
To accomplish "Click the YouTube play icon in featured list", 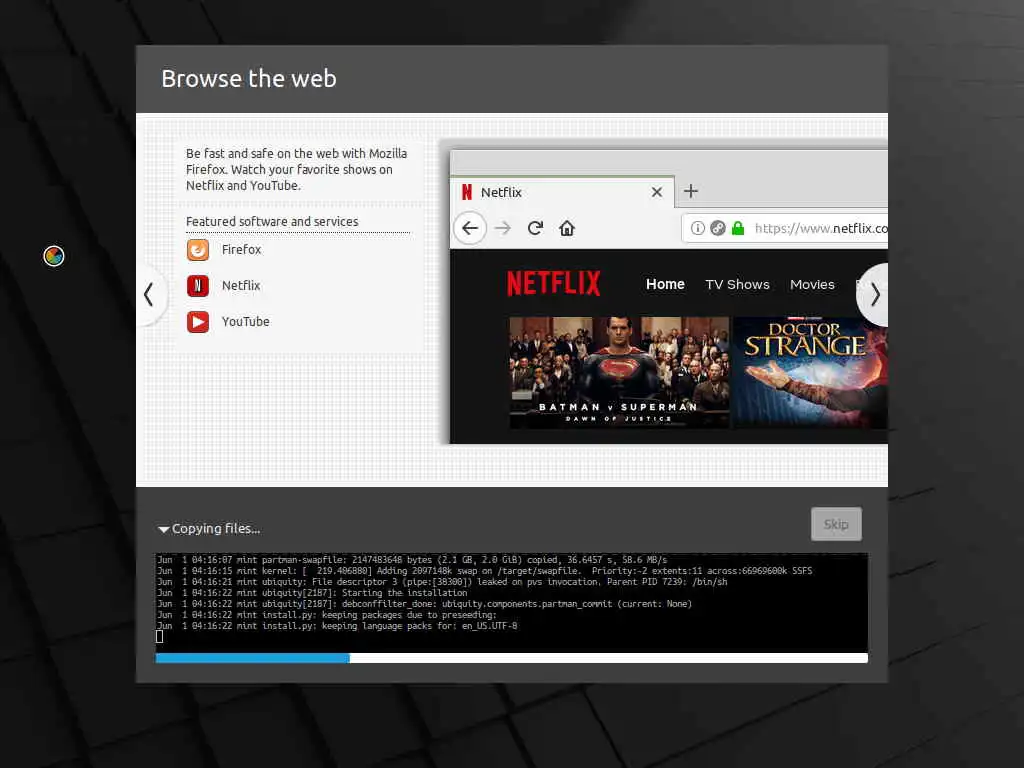I will 198,321.
